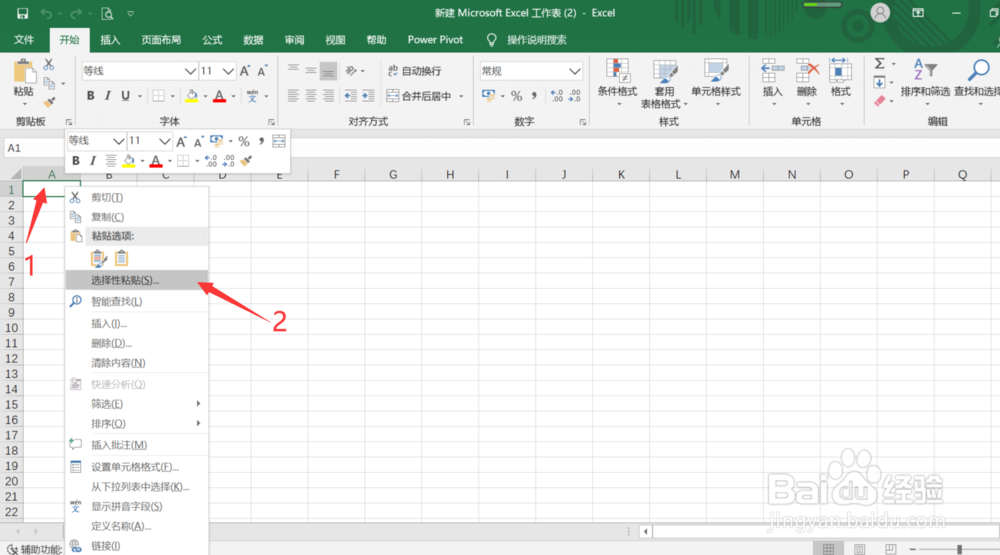Image resolution: width=1000 pixels, height=555 pixels.
Task: Open the Font group dialog launcher
Action: [271, 122]
